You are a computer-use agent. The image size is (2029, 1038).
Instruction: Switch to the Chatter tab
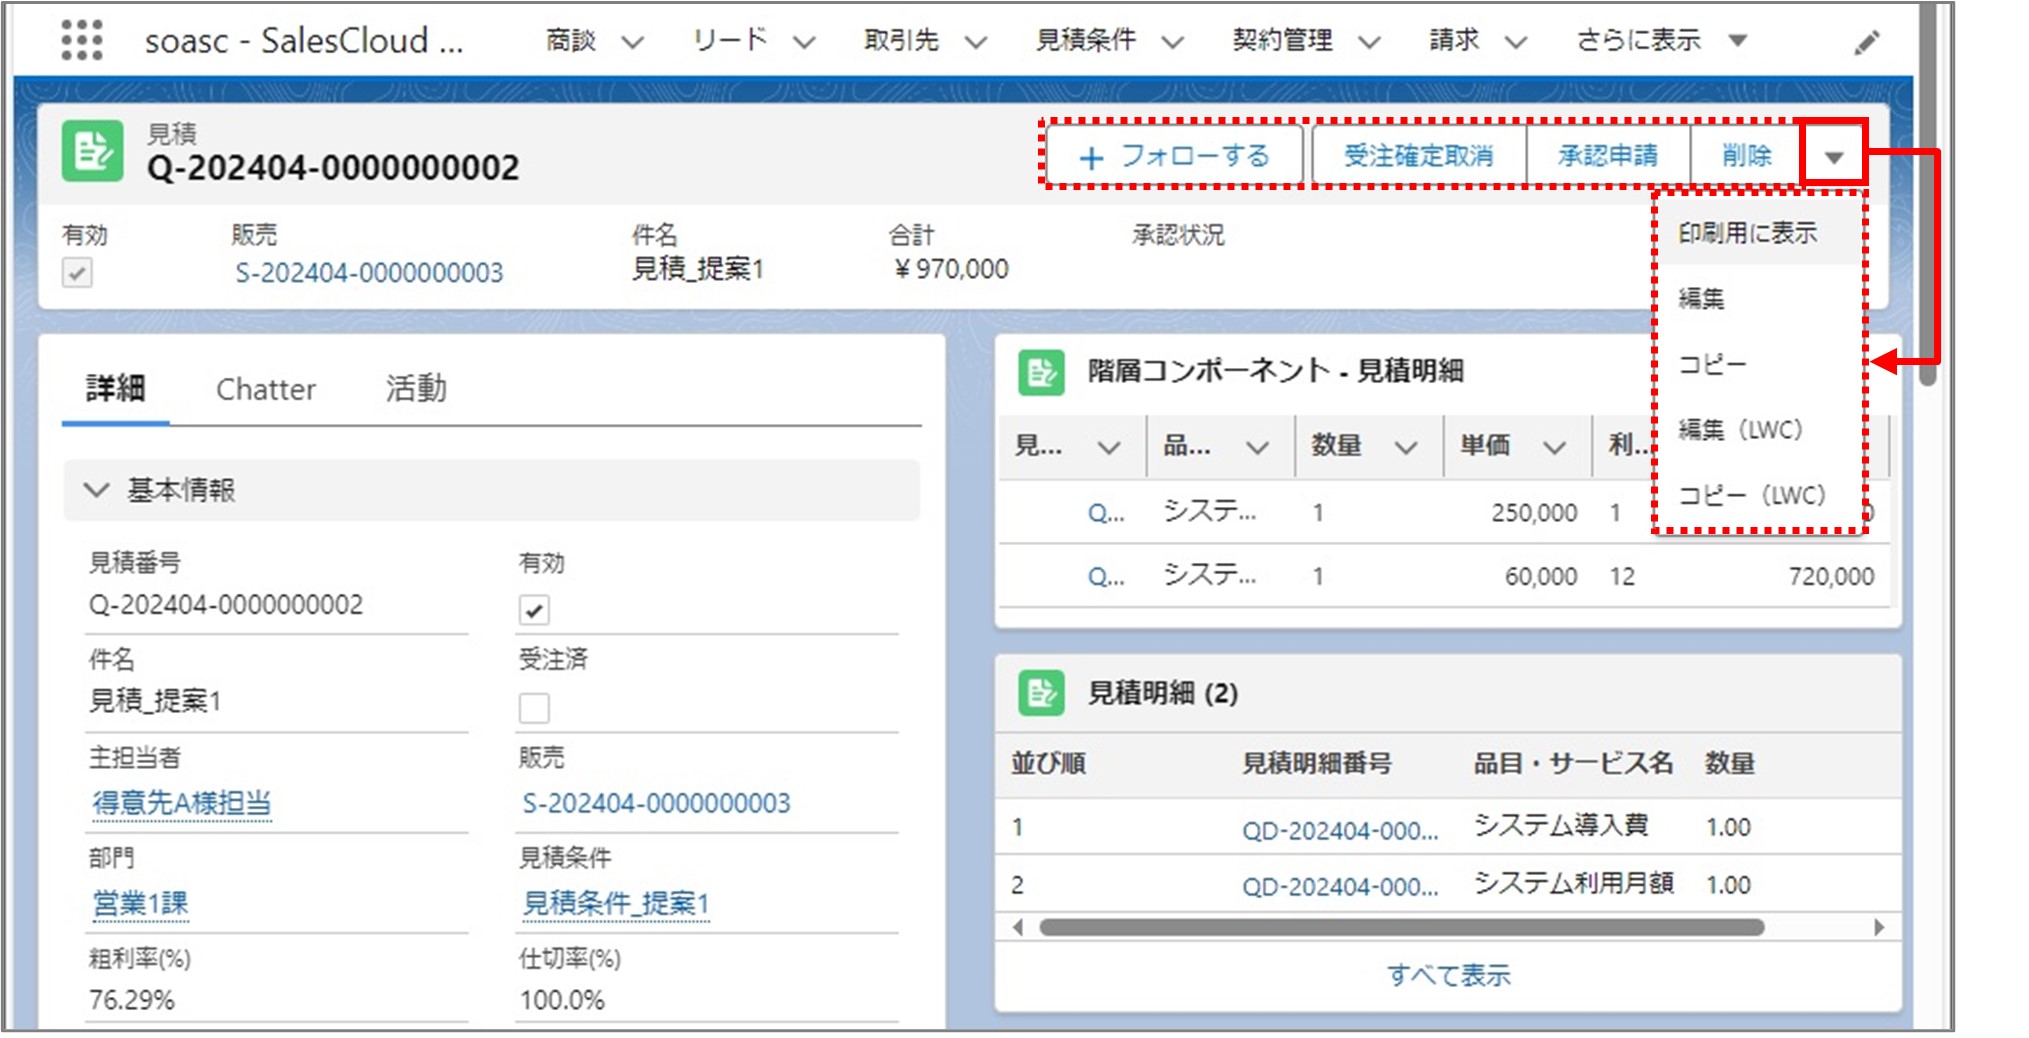point(266,389)
